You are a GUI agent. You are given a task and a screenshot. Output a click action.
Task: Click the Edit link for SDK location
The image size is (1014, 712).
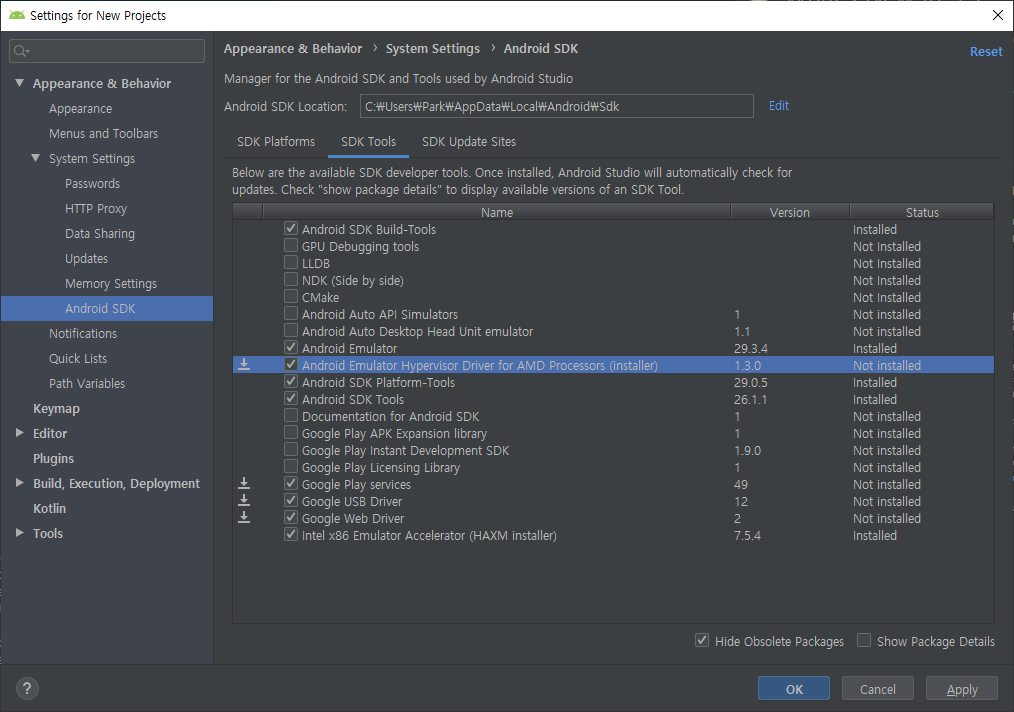[x=779, y=105]
